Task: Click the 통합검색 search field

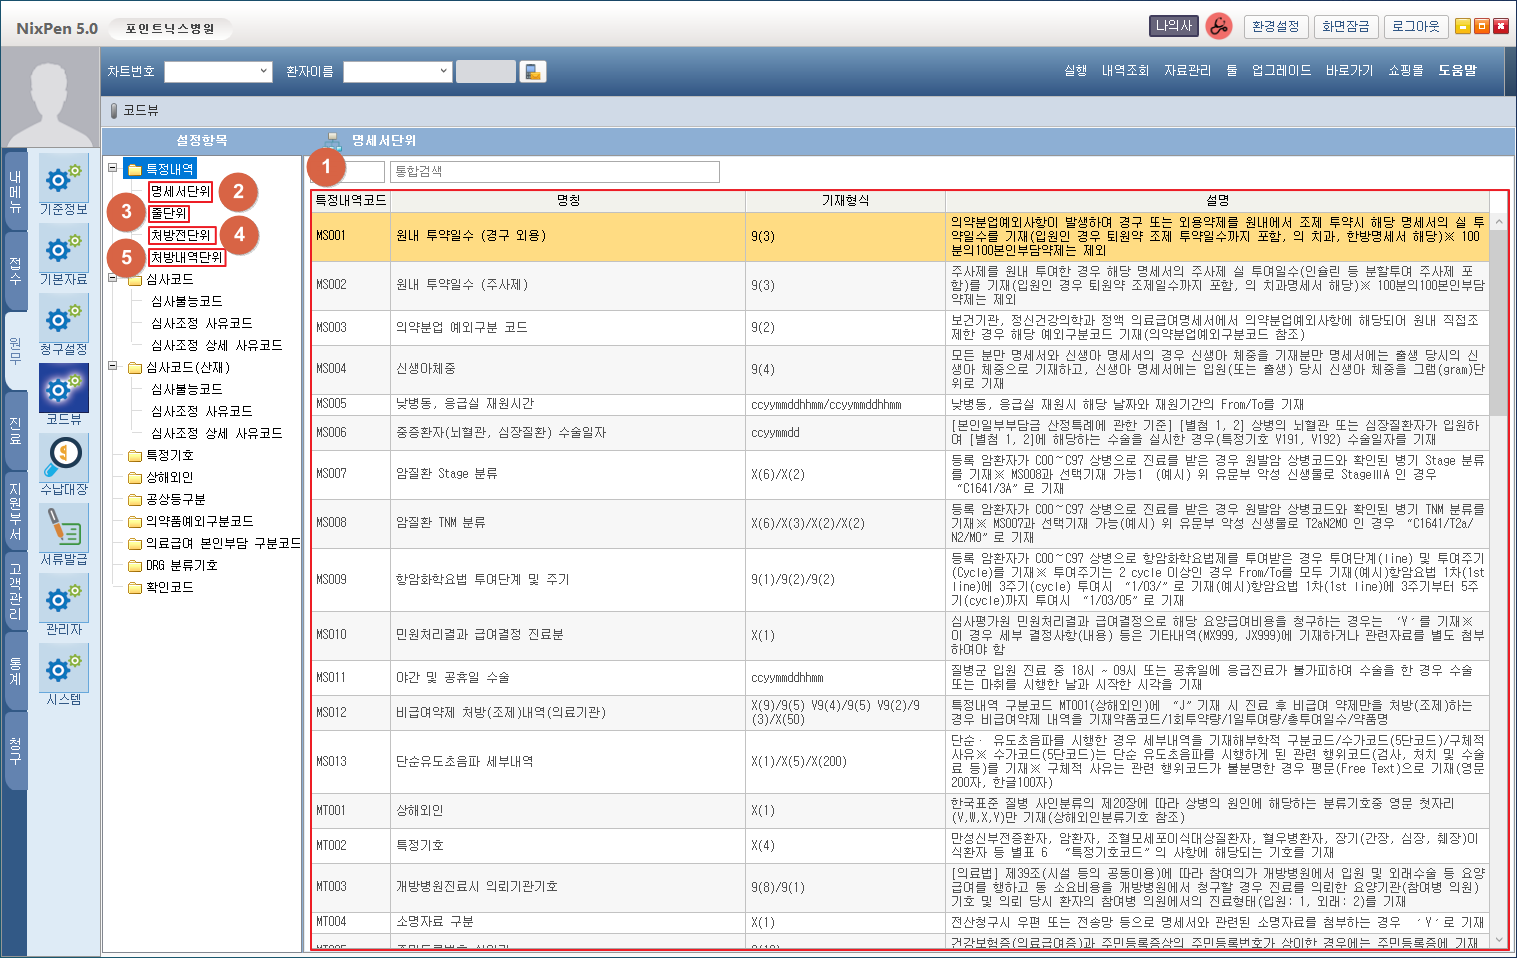Action: [x=554, y=172]
